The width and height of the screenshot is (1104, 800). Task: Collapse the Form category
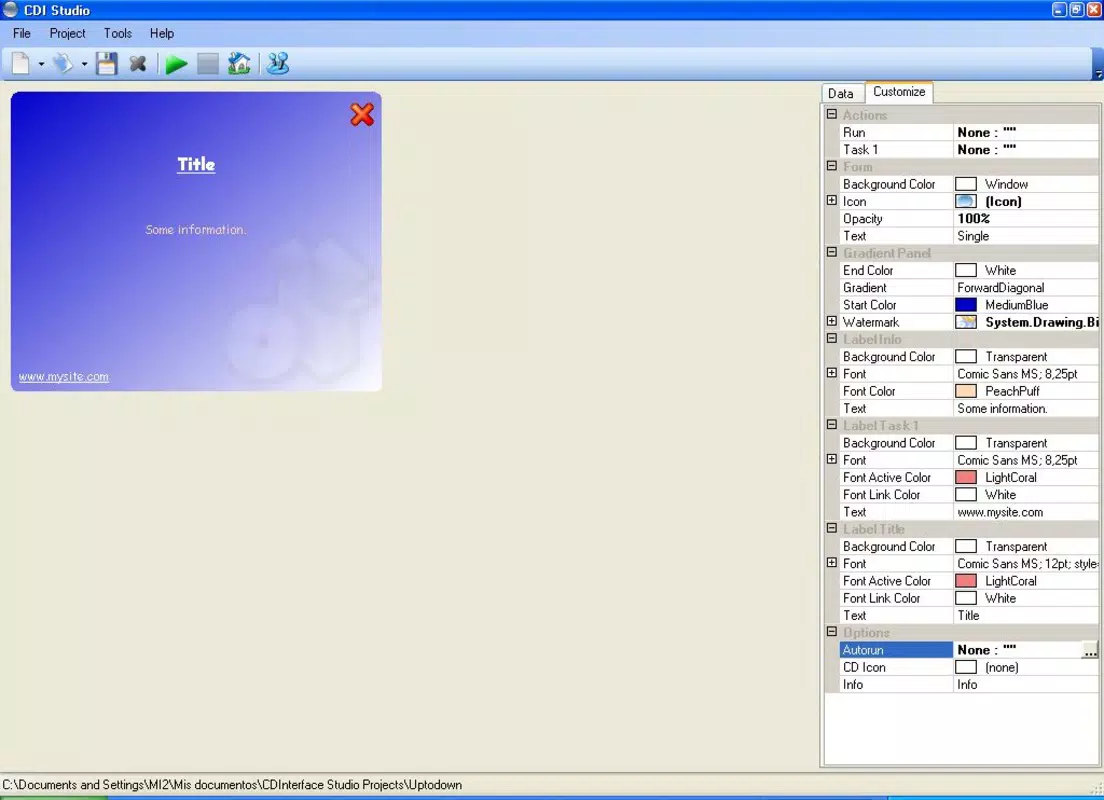[832, 166]
